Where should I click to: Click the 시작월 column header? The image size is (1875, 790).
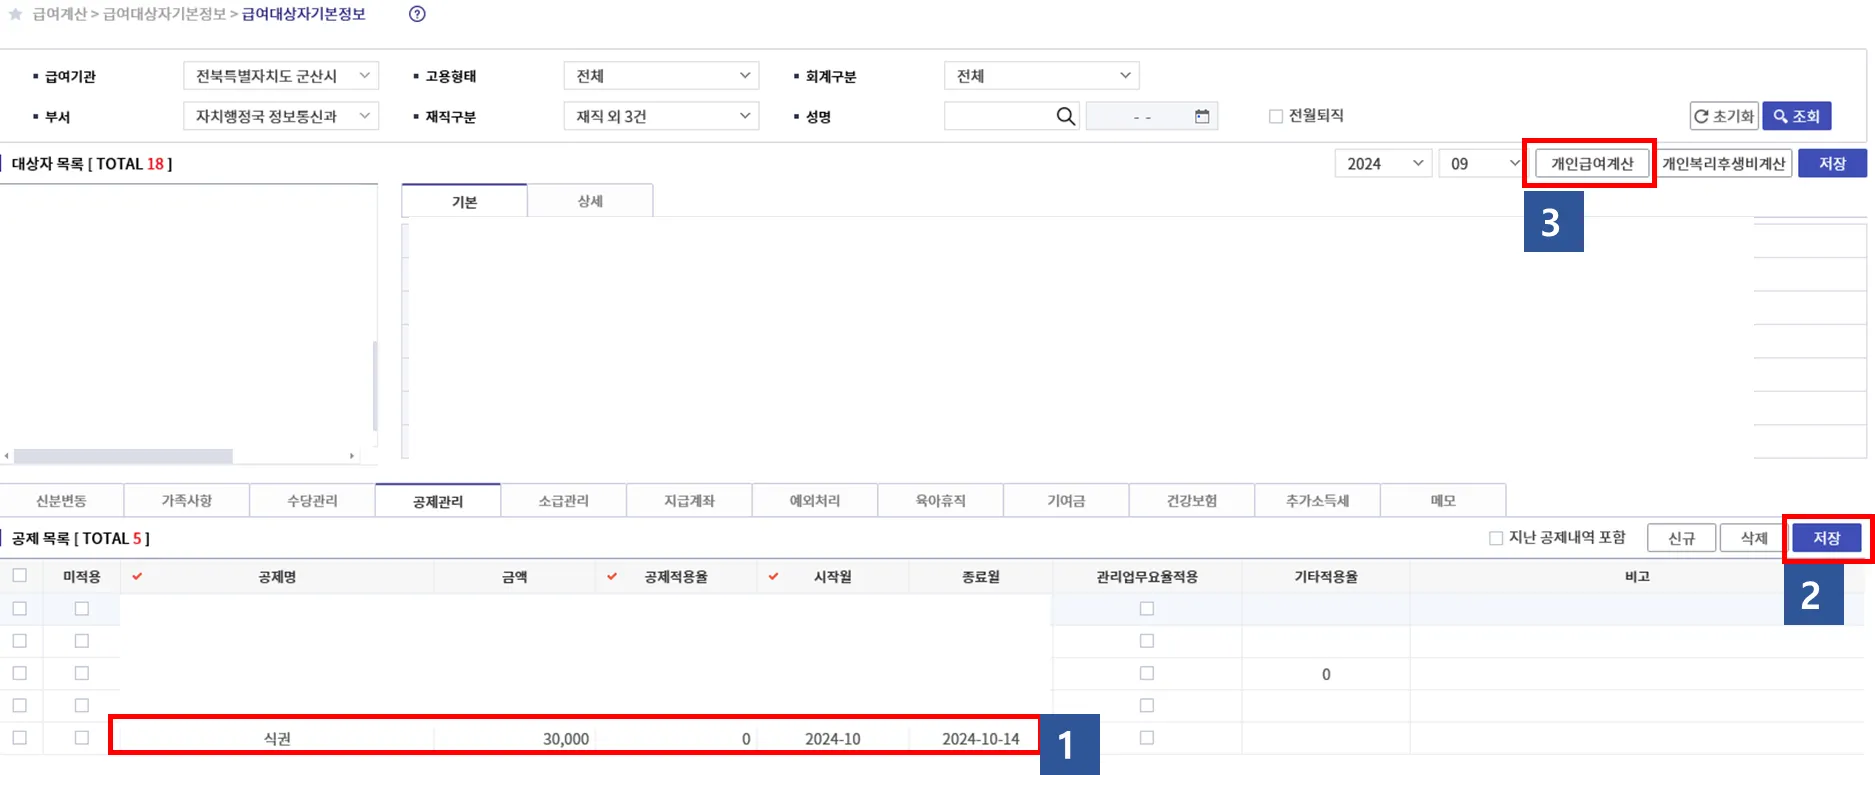pyautogui.click(x=832, y=577)
